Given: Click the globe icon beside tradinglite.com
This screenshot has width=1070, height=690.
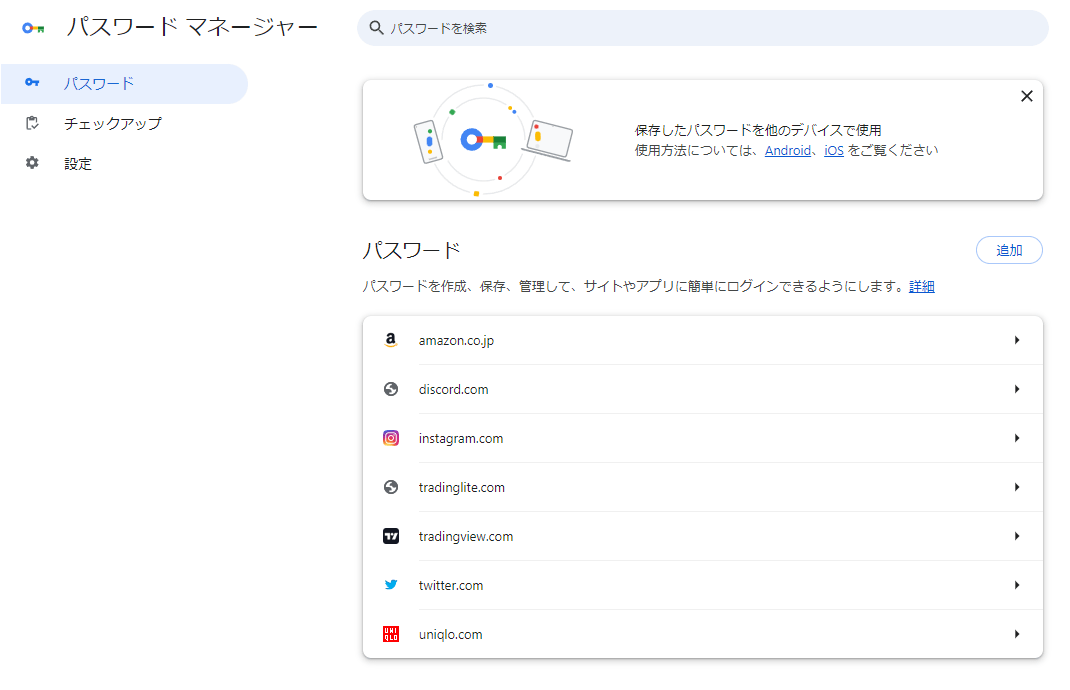Looking at the screenshot, I should click(391, 487).
